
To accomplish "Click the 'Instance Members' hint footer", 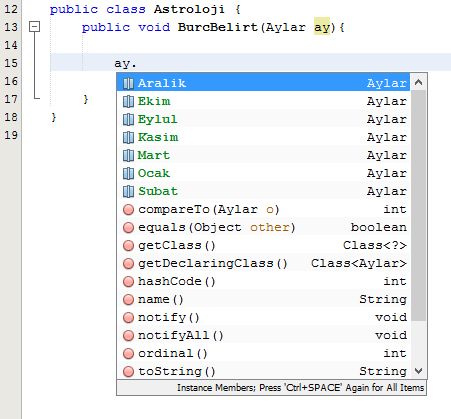I will pyautogui.click(x=271, y=388).
